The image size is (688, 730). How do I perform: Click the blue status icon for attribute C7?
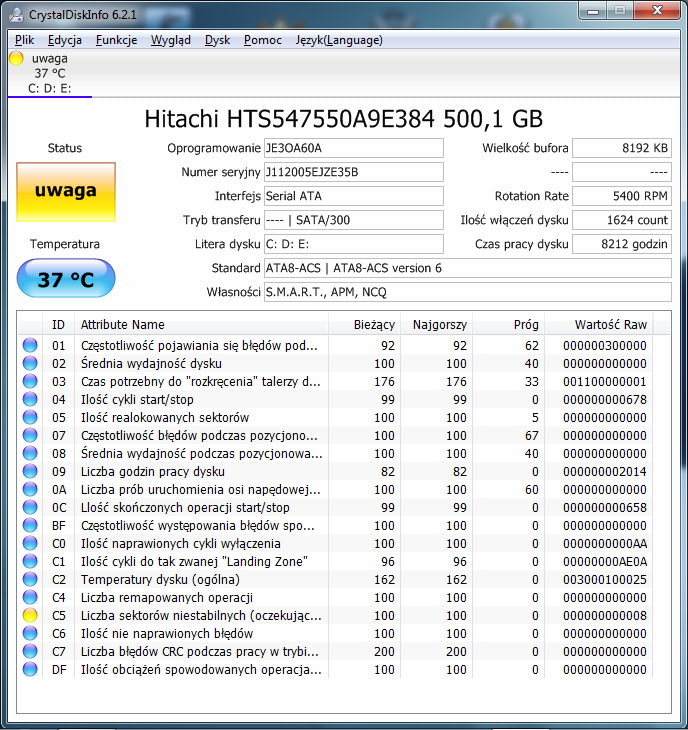point(30,651)
